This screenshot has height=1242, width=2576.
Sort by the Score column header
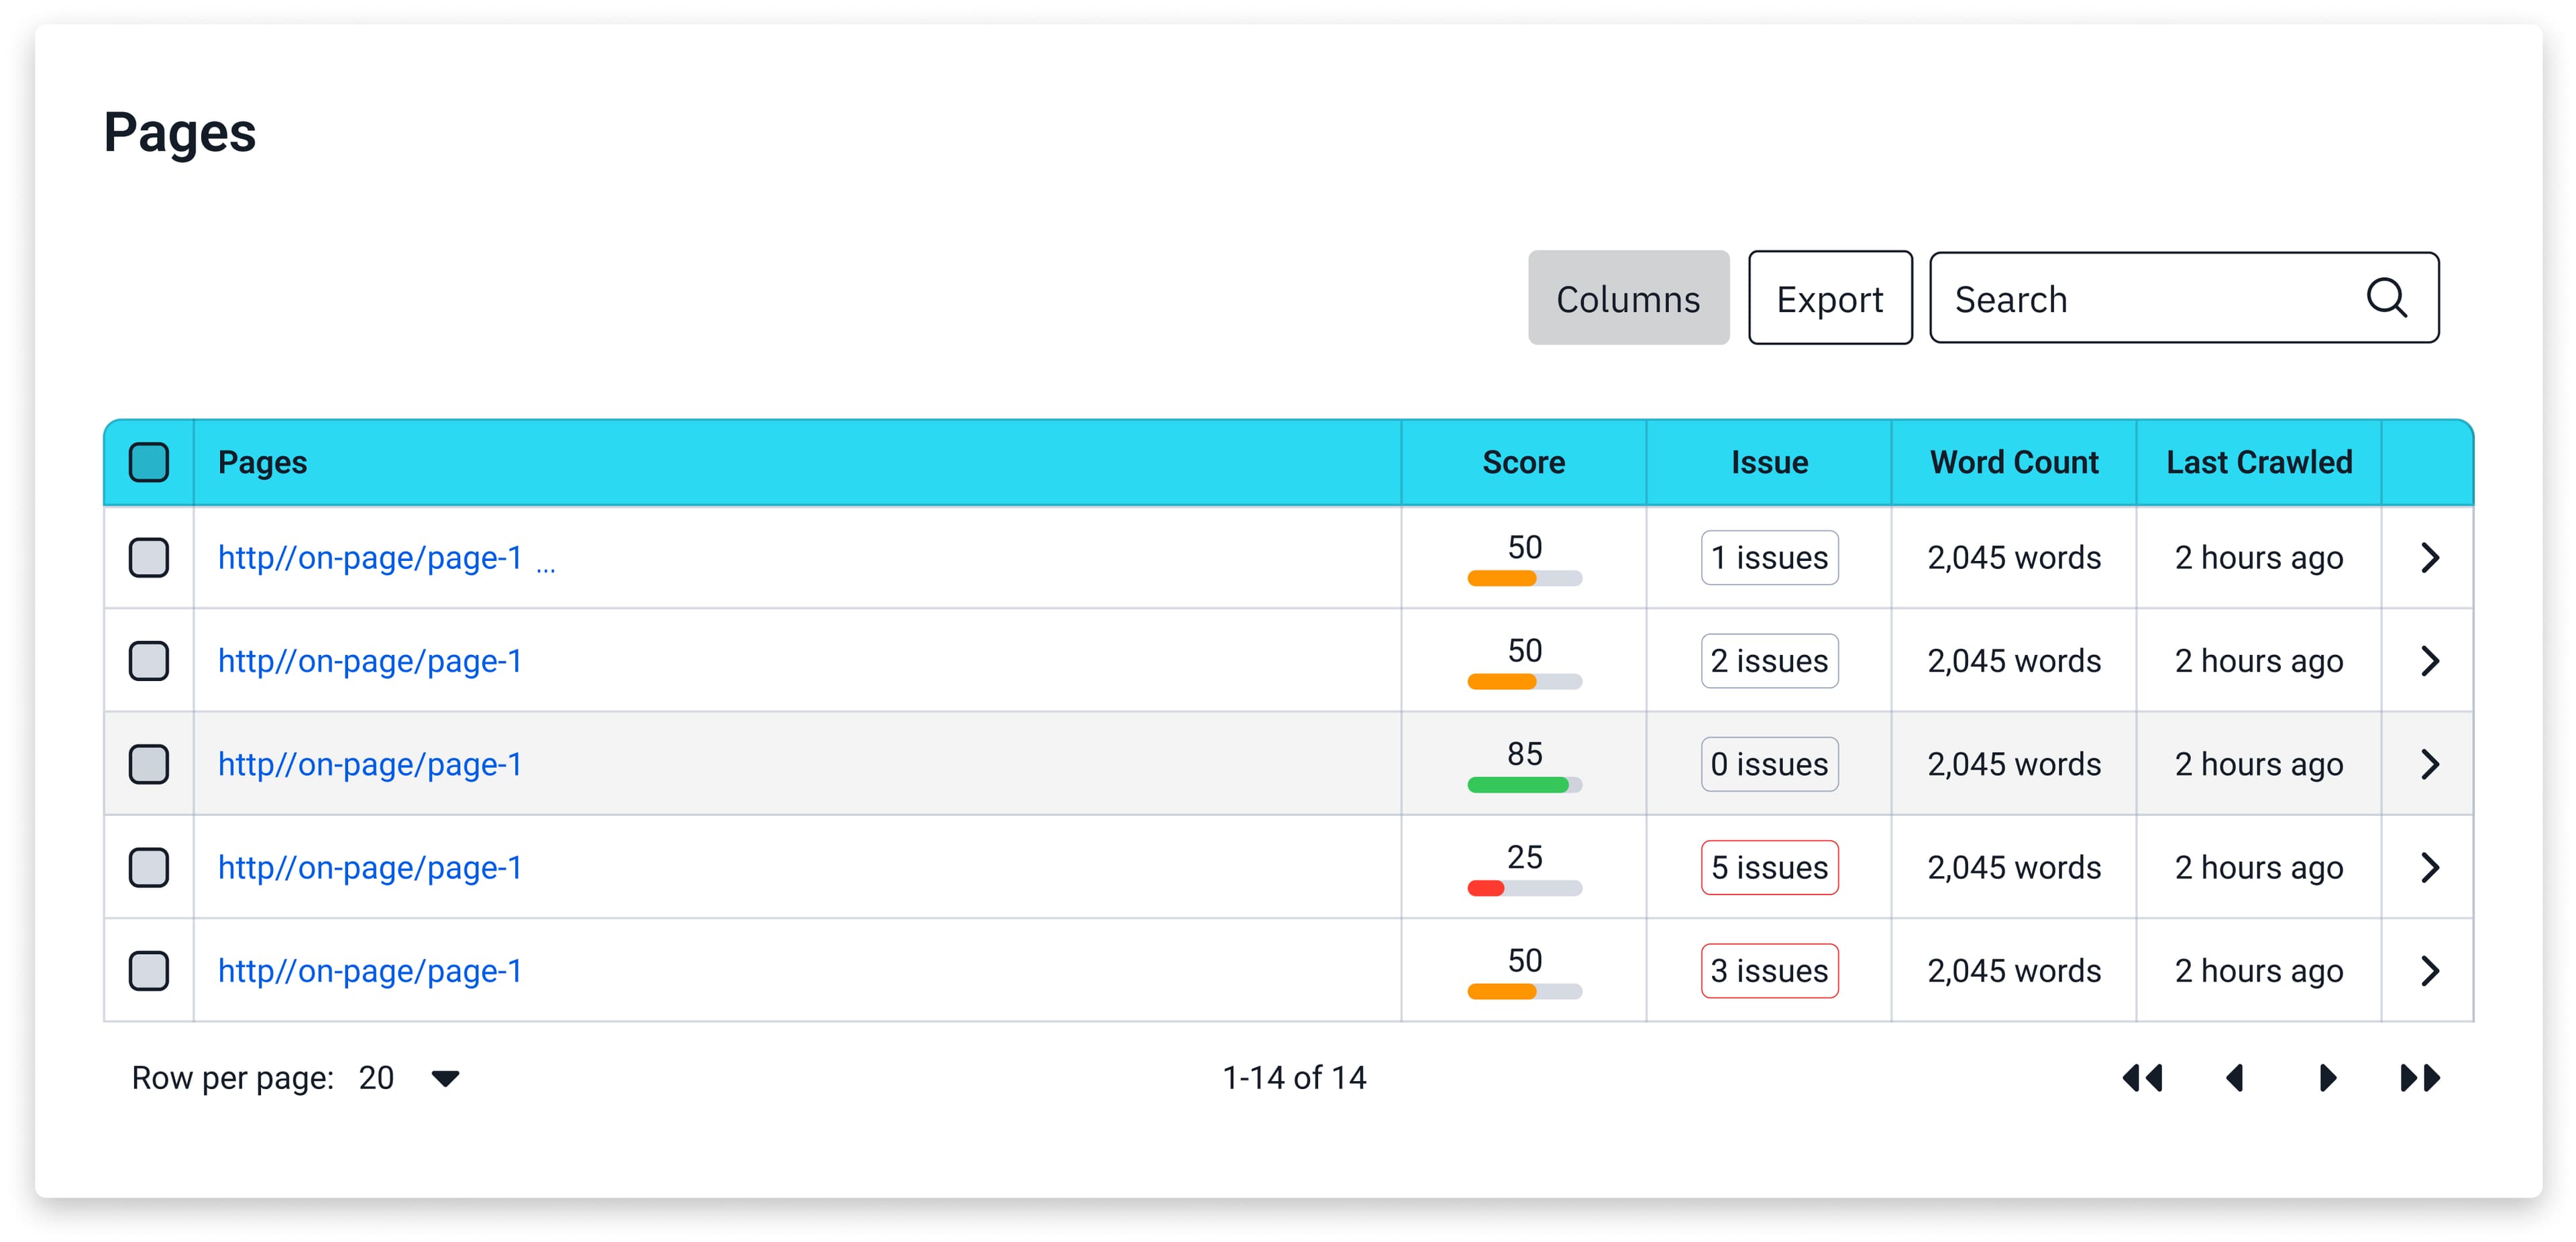coord(1523,462)
